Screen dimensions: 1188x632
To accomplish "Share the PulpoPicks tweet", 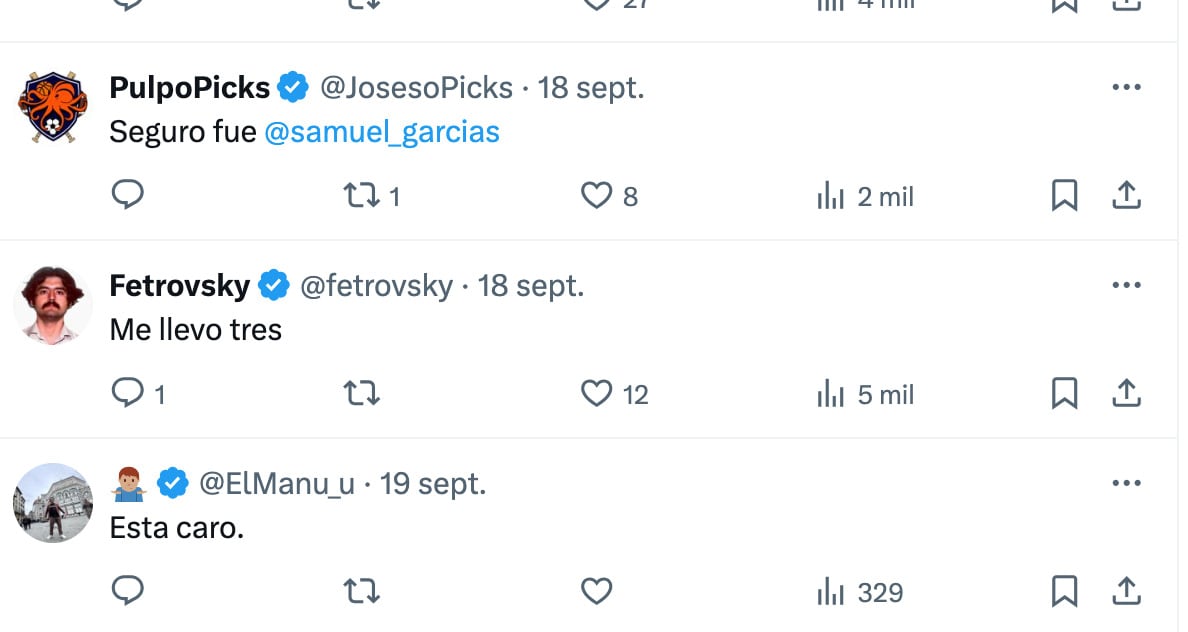I will pos(1126,196).
